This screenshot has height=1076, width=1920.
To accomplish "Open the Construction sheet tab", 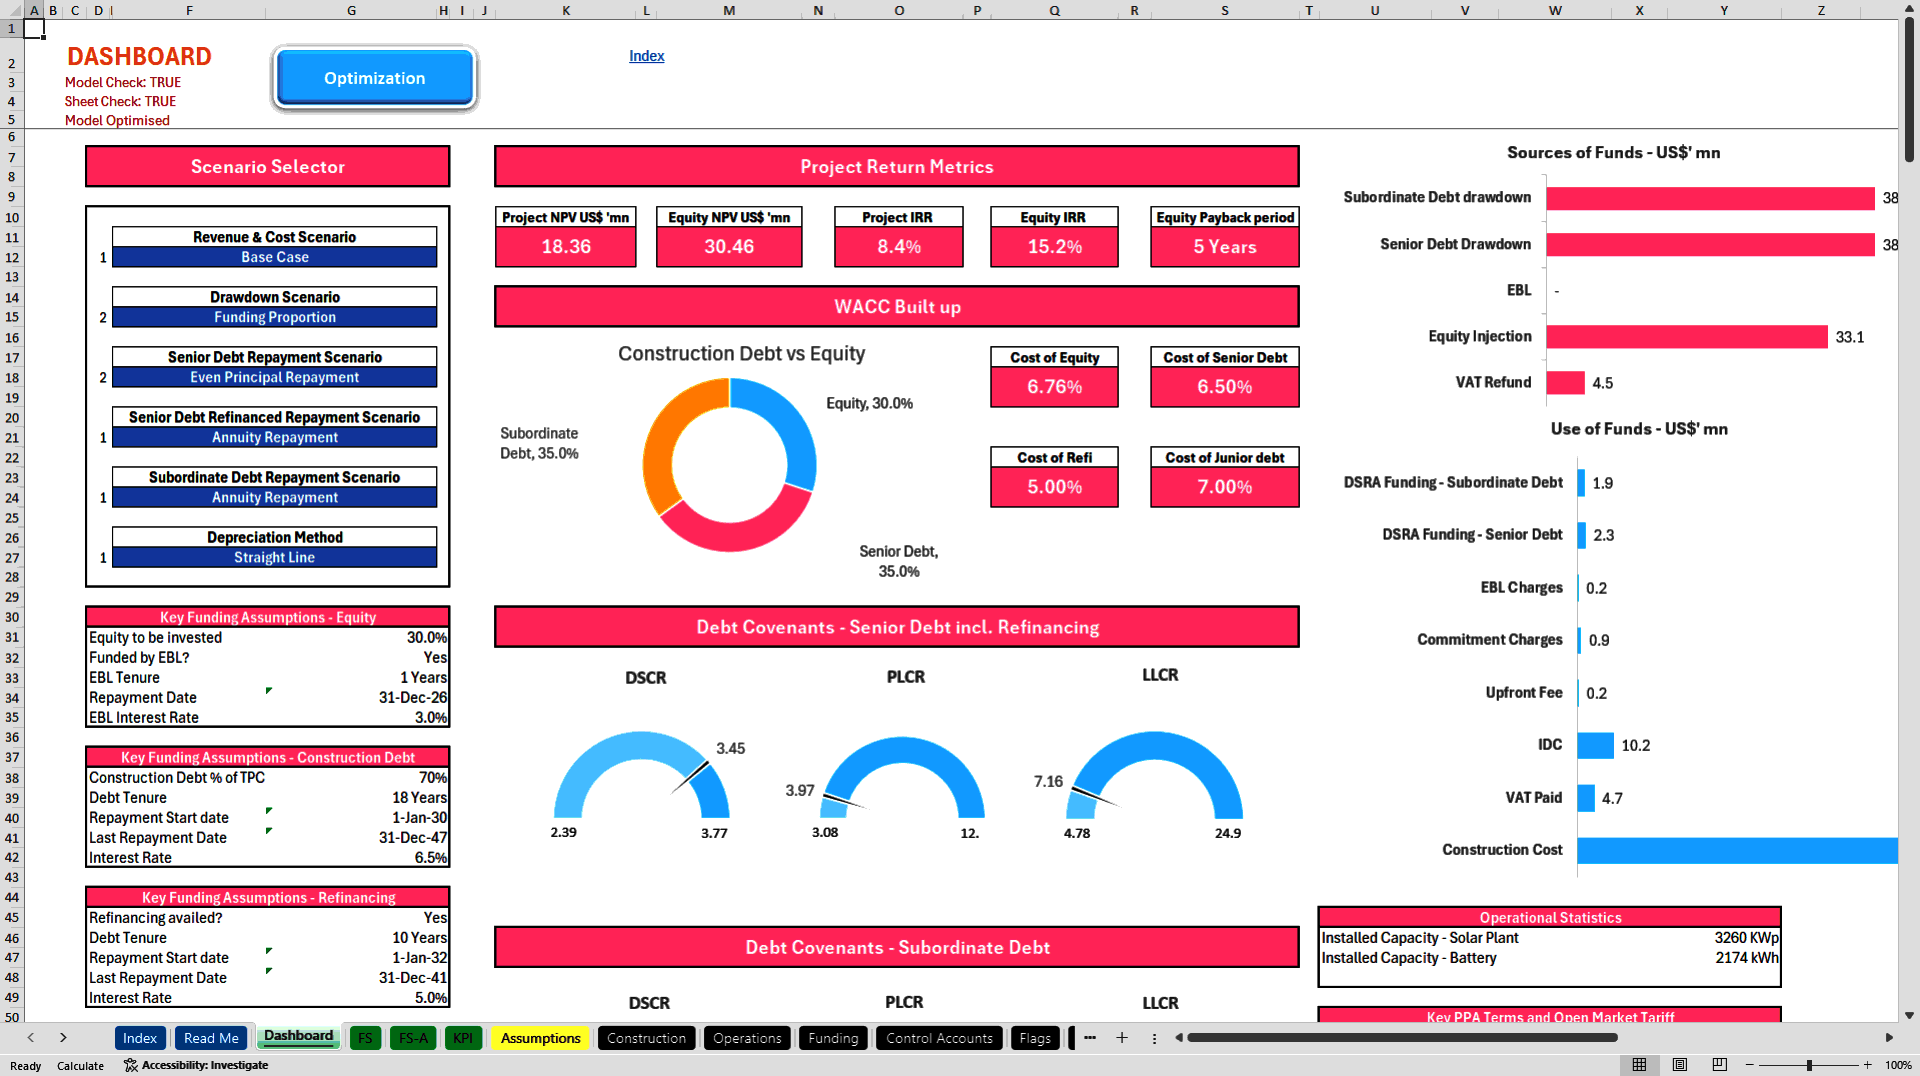I will [x=646, y=1038].
